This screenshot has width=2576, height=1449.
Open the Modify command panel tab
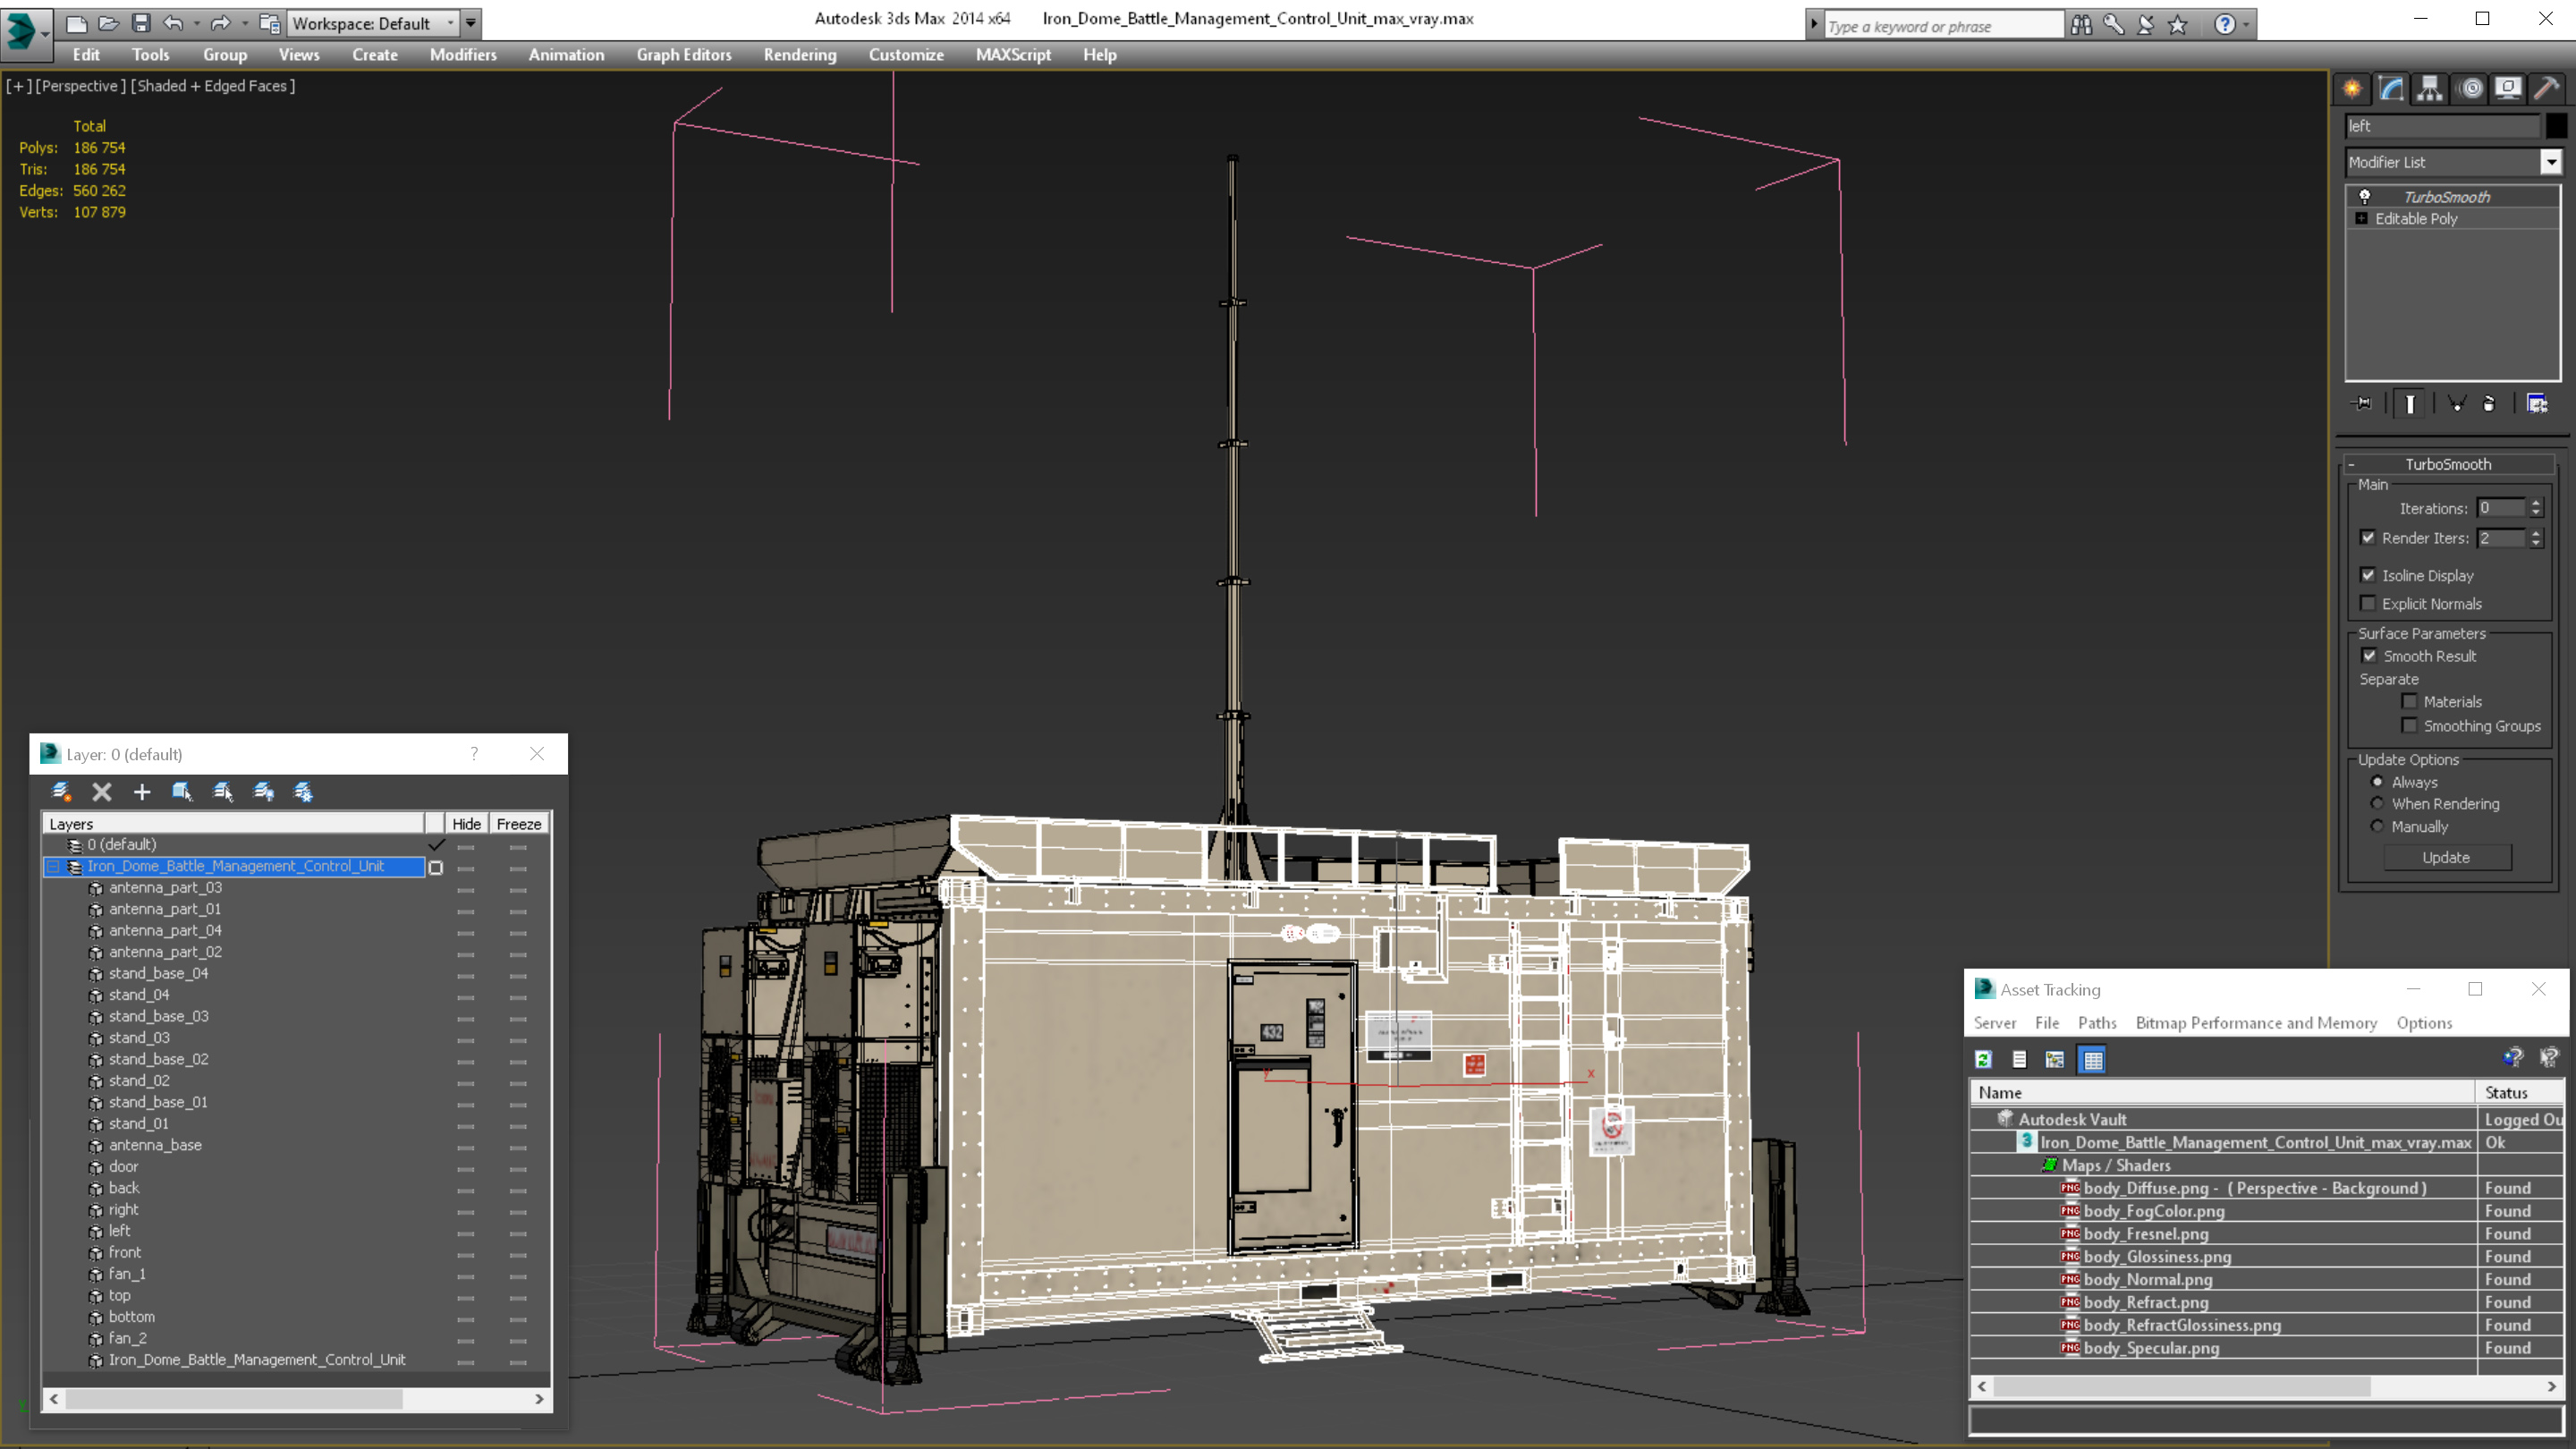(2391, 89)
